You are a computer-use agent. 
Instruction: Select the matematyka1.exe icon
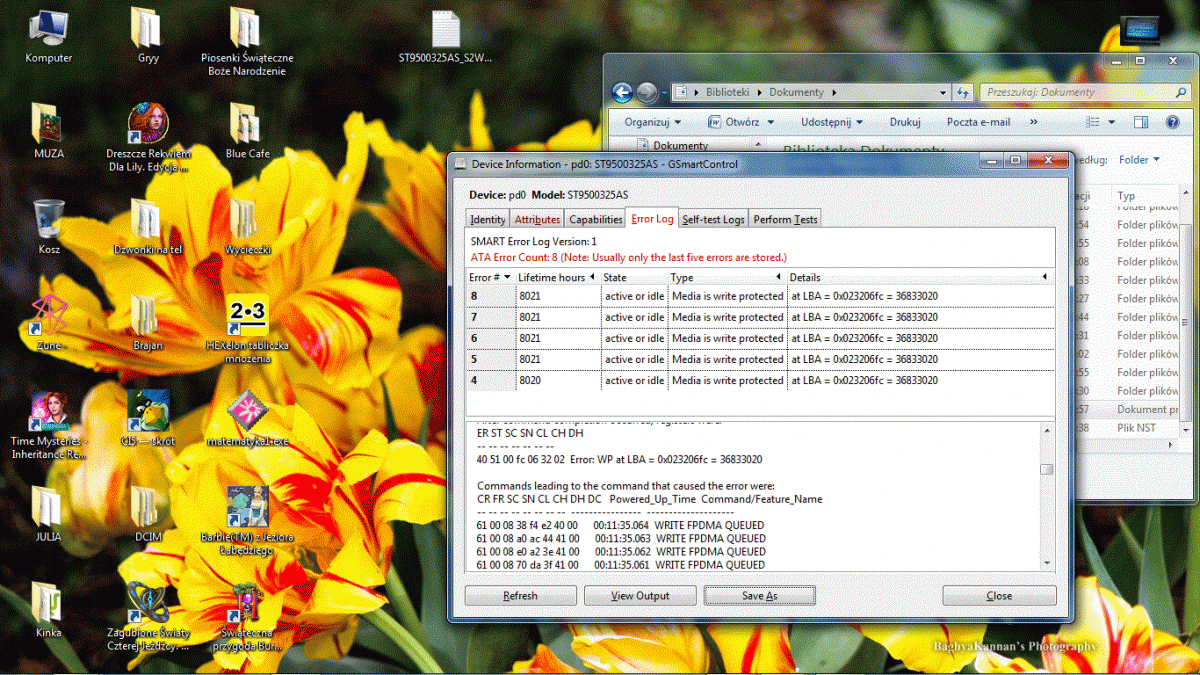click(247, 419)
